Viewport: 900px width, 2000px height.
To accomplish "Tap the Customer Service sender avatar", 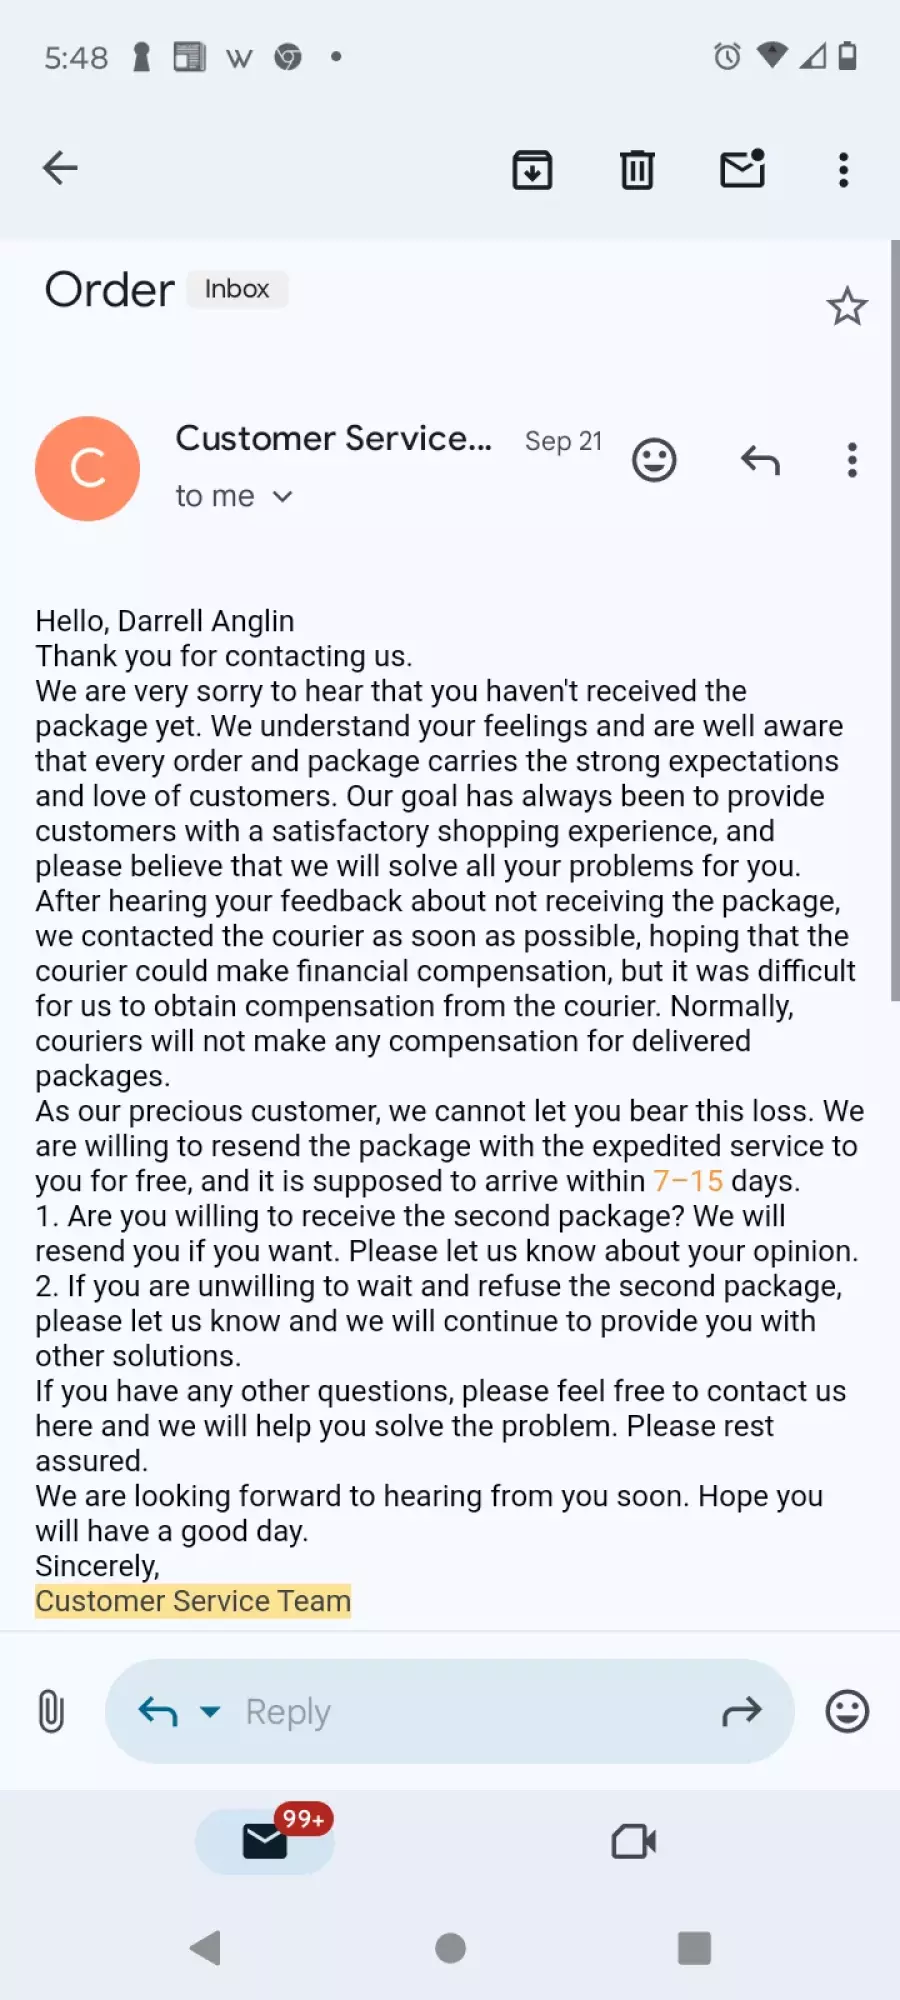I will point(88,468).
